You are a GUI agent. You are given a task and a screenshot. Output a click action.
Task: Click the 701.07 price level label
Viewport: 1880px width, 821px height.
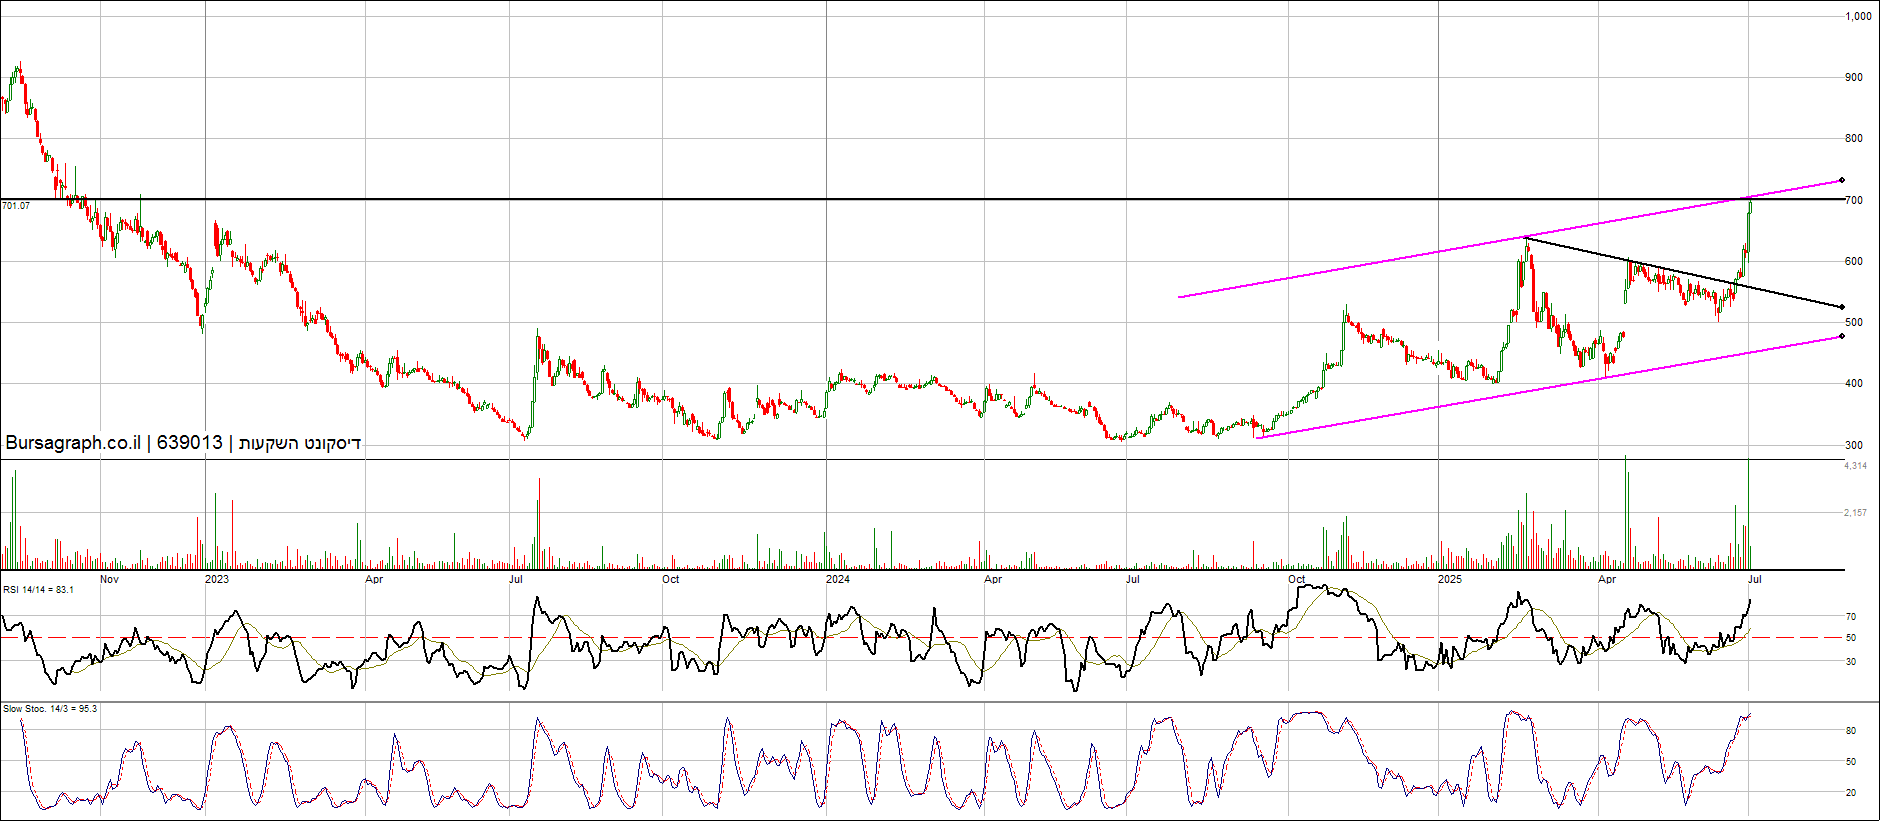[16, 206]
